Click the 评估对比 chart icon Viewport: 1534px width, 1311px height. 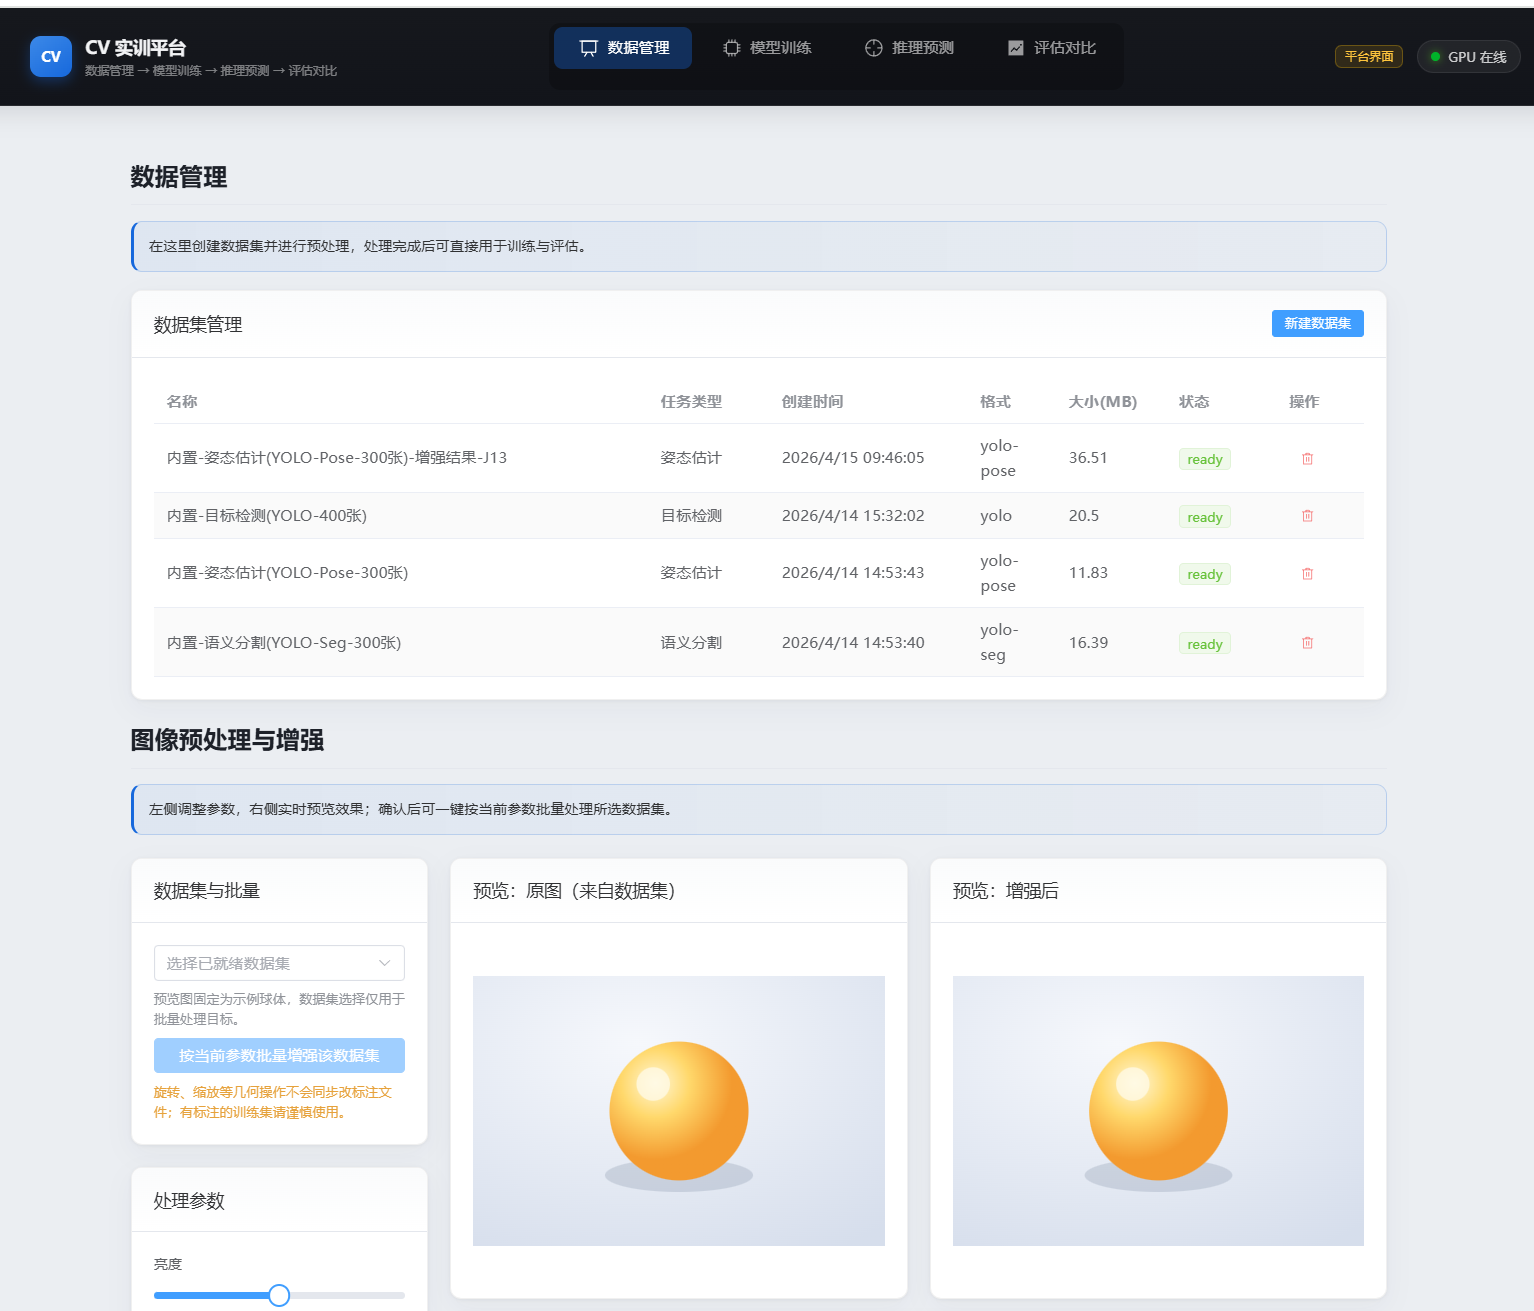point(1014,47)
